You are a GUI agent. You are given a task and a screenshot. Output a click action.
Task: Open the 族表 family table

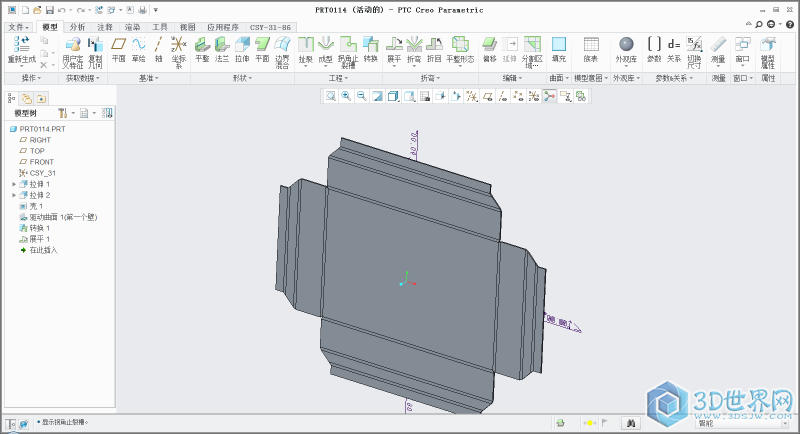coord(591,49)
